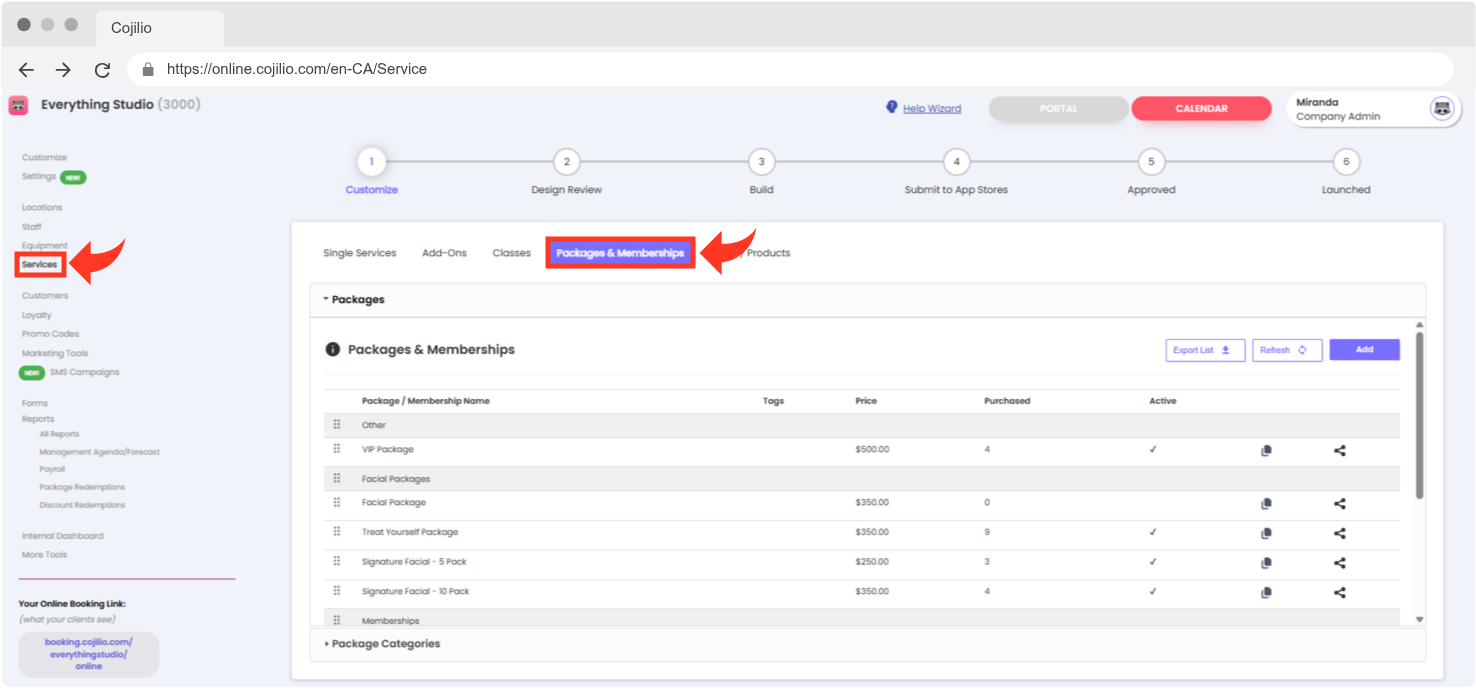Share Signature Facial - 5 Pack
The width and height of the screenshot is (1476, 694).
(1340, 563)
